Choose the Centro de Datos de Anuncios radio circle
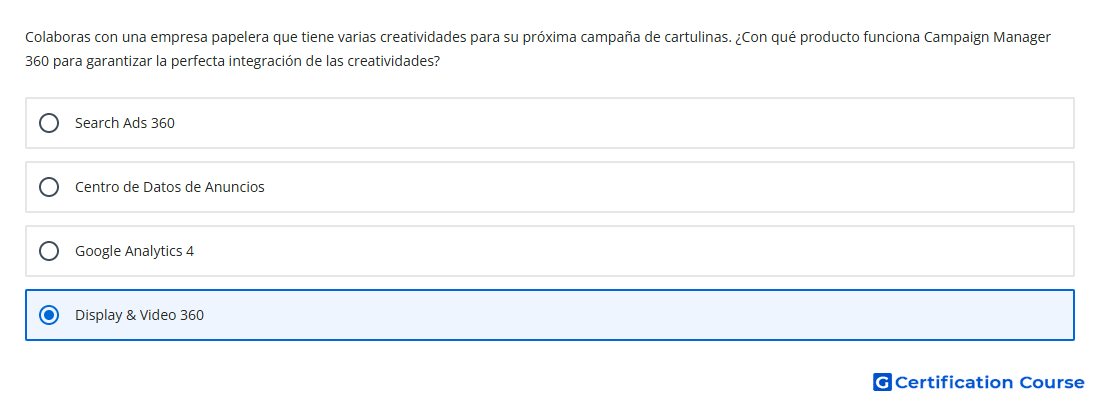The image size is (1100, 401). [48, 187]
